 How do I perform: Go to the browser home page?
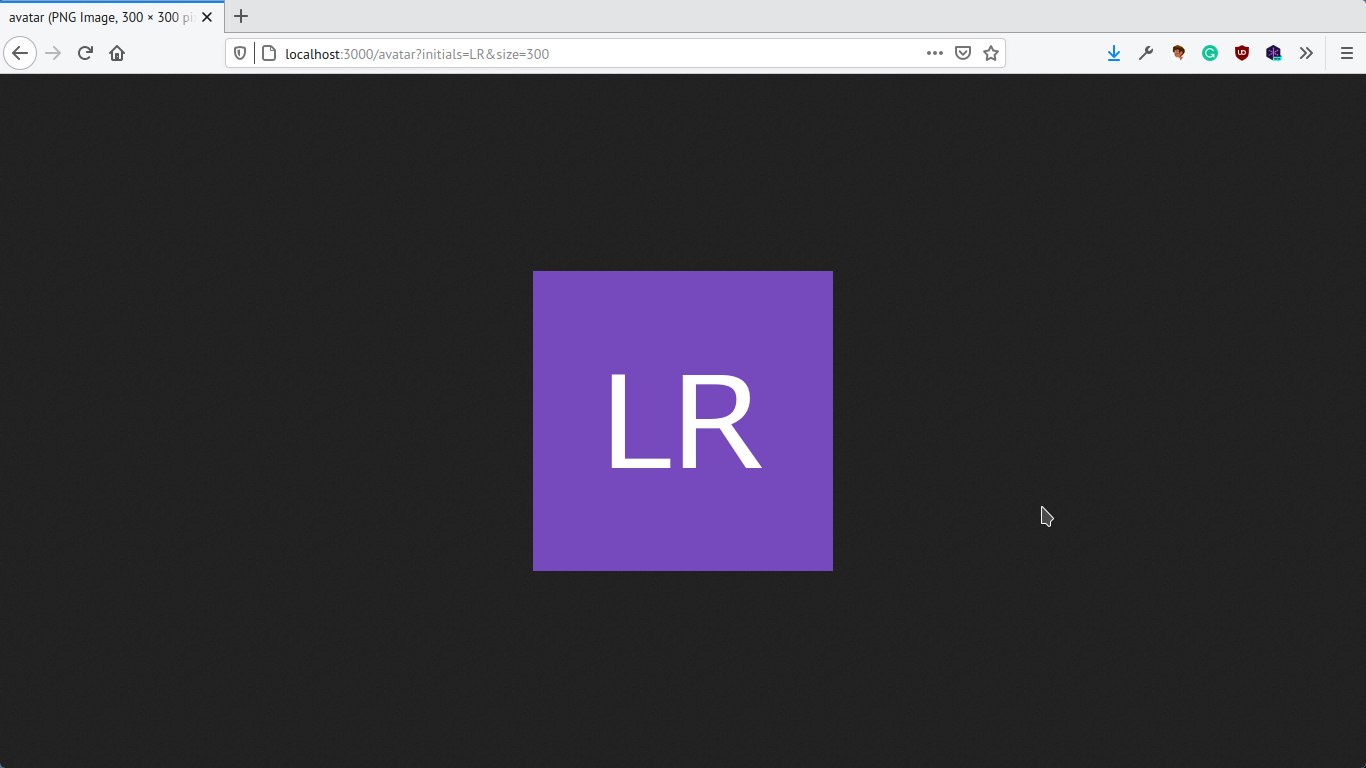tap(118, 52)
